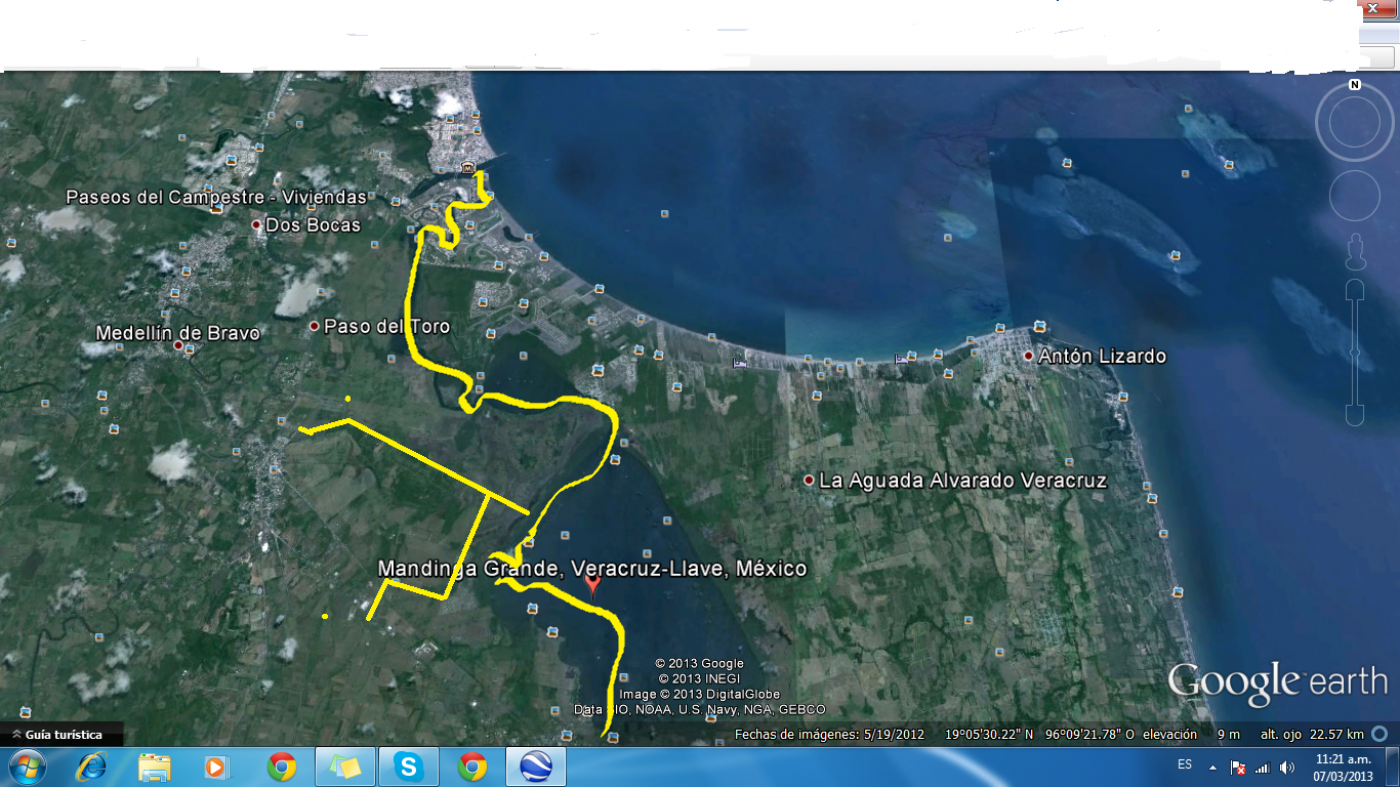1400x787 pixels.
Task: Click the zoom-in top of the zoom slider
Action: 1355,290
